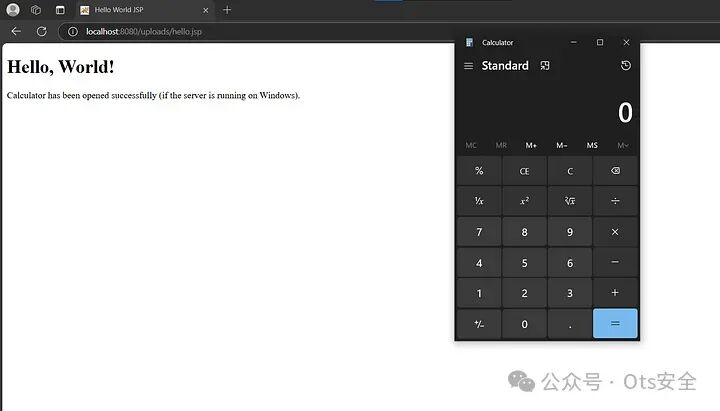The image size is (720, 411).
Task: Click digit 0 on the keypad
Action: pos(524,324)
